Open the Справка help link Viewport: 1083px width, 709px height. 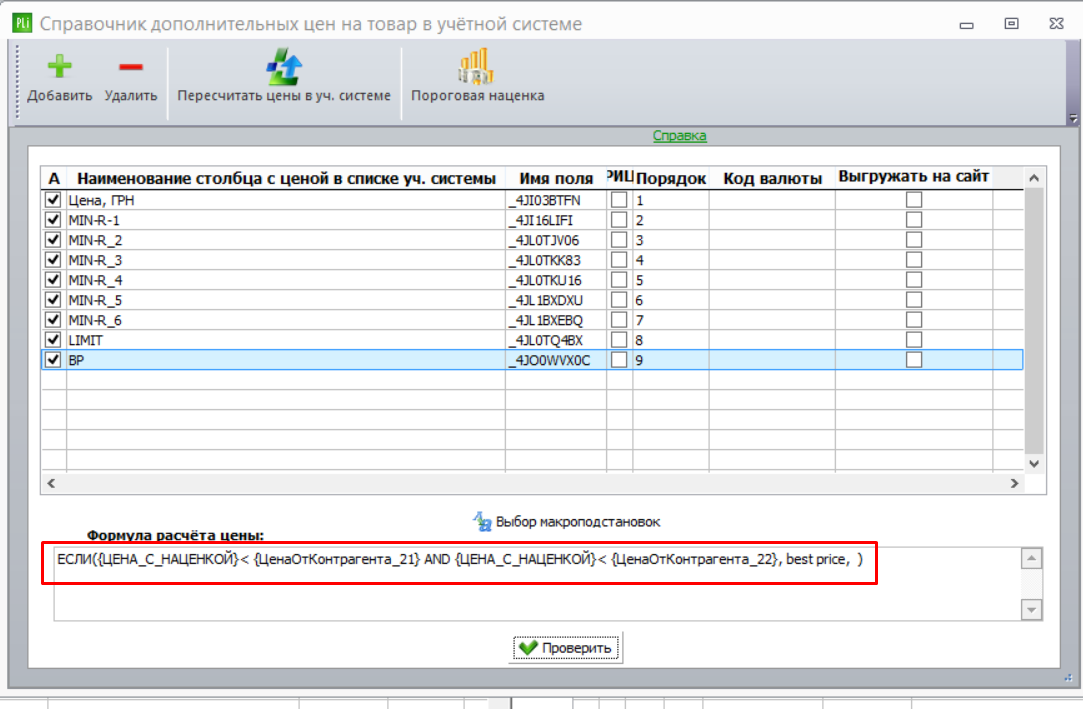coord(680,135)
